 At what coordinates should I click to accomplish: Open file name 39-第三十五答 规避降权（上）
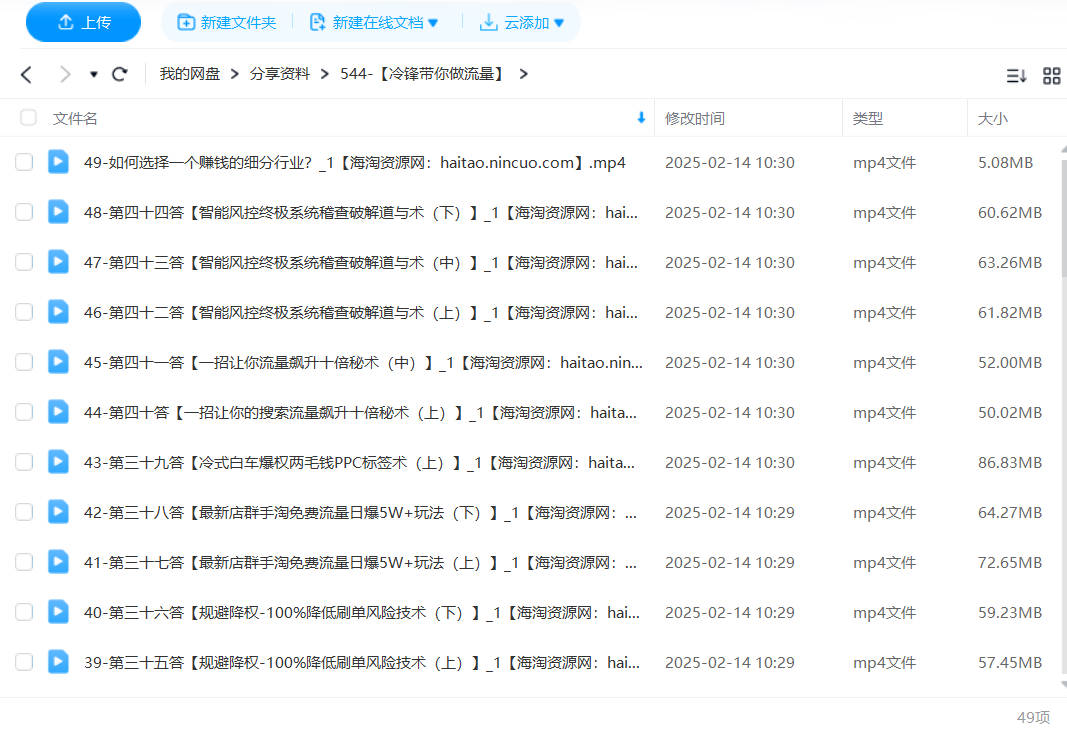point(361,663)
